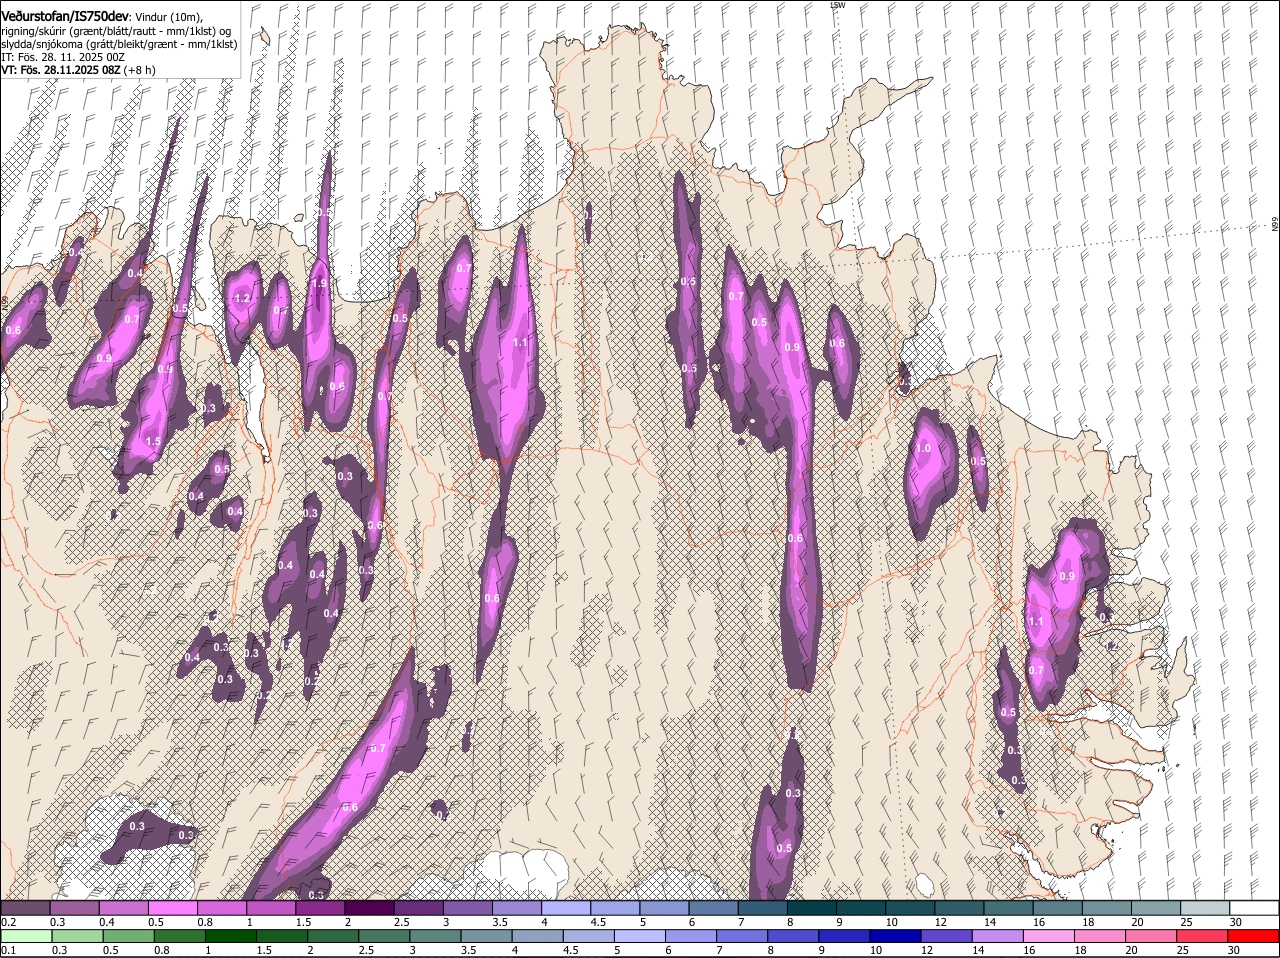Click the dark teal 8 snow legend swatch
Image resolution: width=1280 pixels, height=958 pixels.
[812, 908]
